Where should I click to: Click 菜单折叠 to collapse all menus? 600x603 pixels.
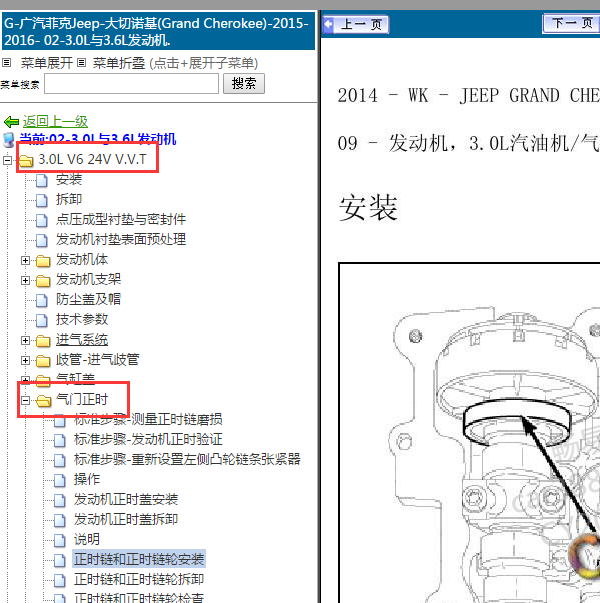tap(119, 63)
